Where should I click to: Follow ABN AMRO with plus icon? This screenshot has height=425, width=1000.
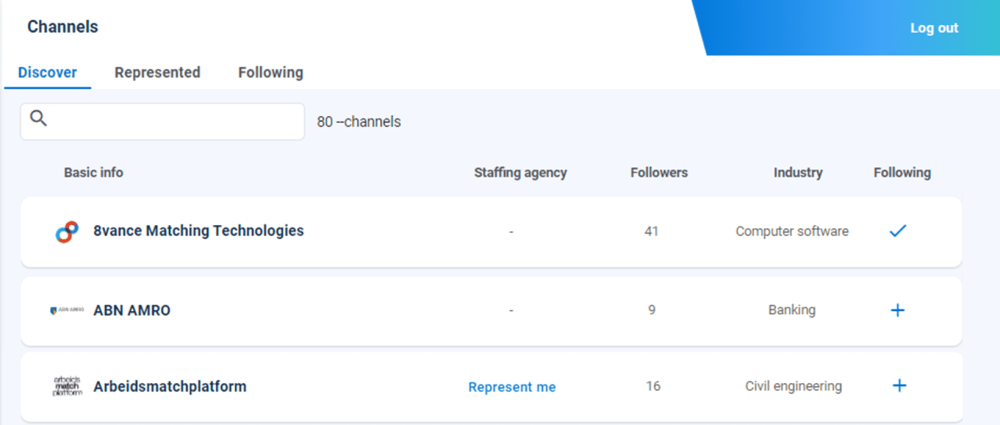(x=898, y=310)
